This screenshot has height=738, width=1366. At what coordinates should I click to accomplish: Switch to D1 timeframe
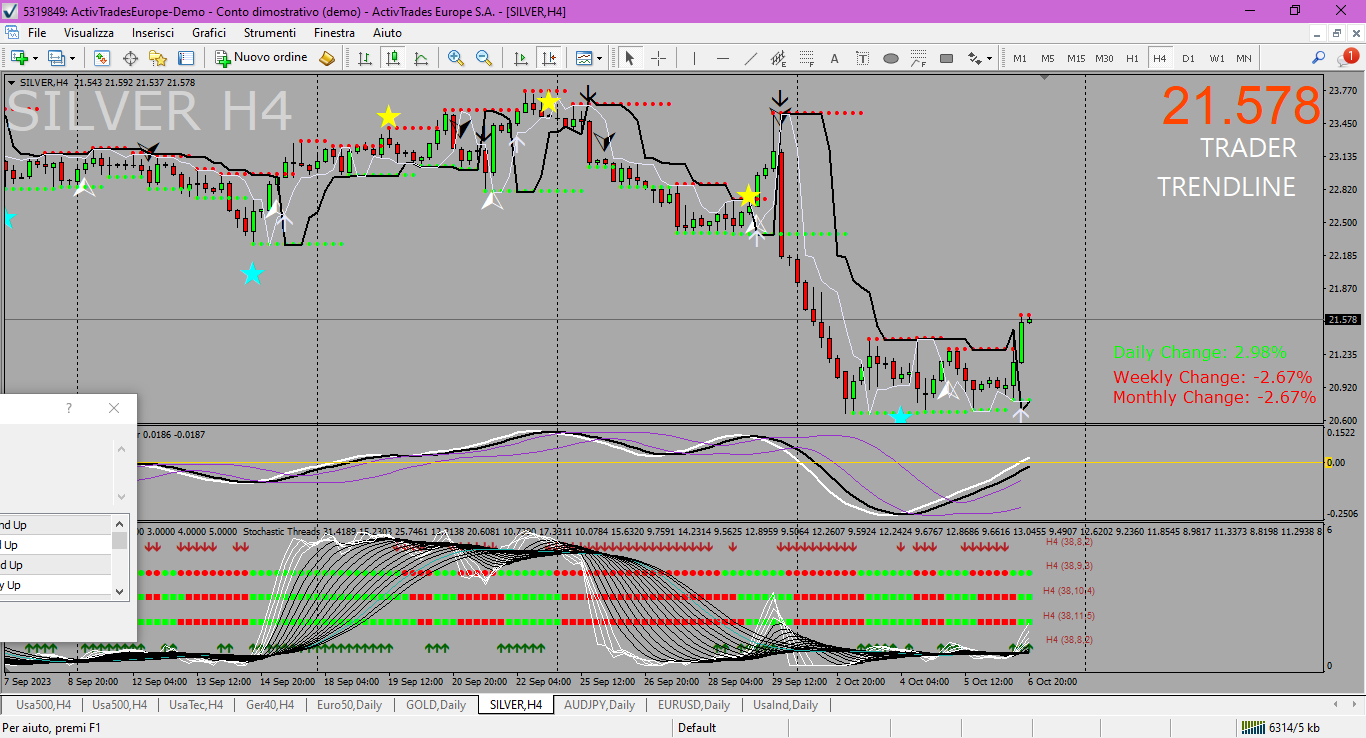pos(1188,58)
